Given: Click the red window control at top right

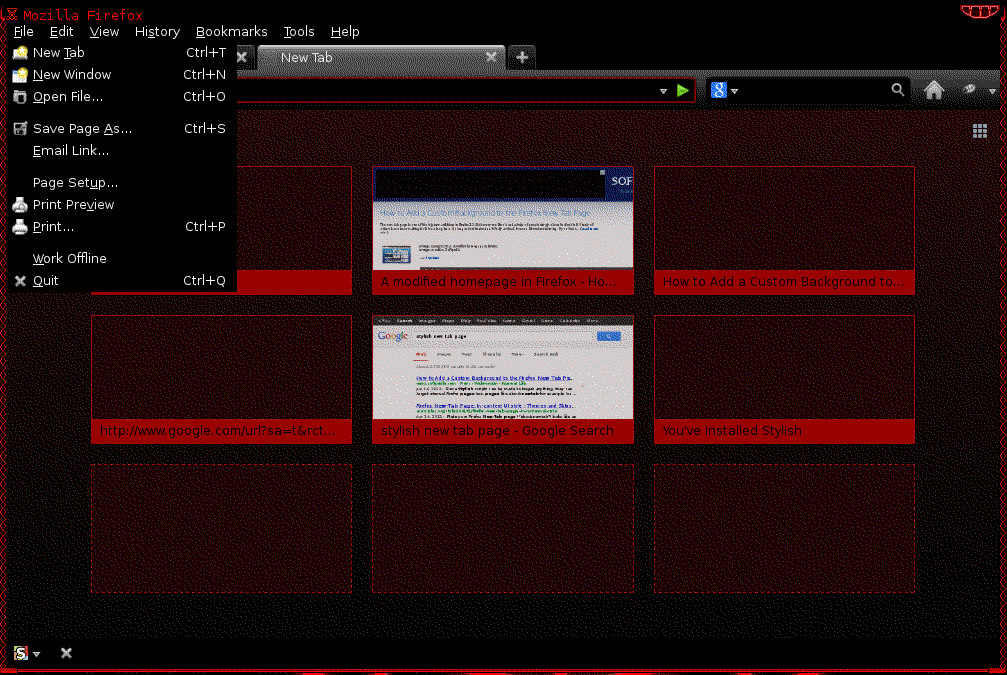Looking at the screenshot, I should point(979,11).
